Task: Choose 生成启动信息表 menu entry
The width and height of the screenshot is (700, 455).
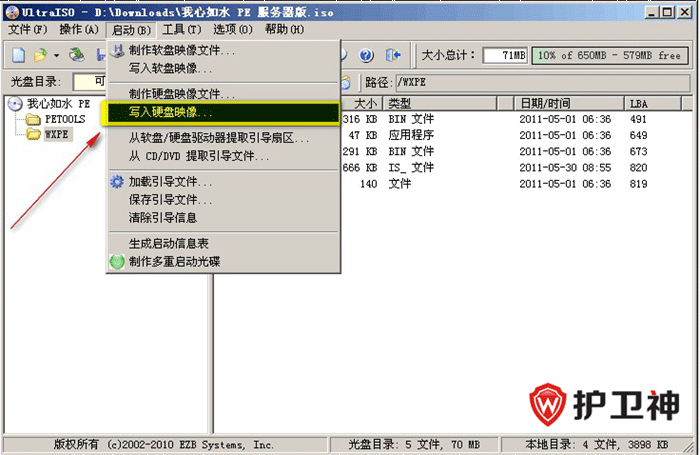Action: coord(223,243)
